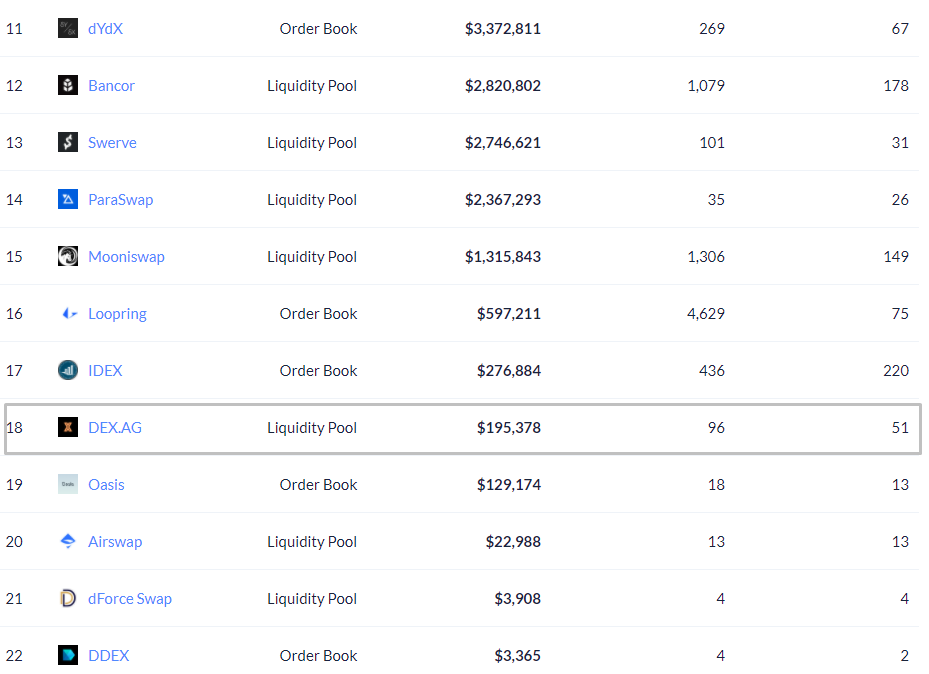Click the DEX.AG logo icon
The image size is (929, 674).
(x=68, y=427)
